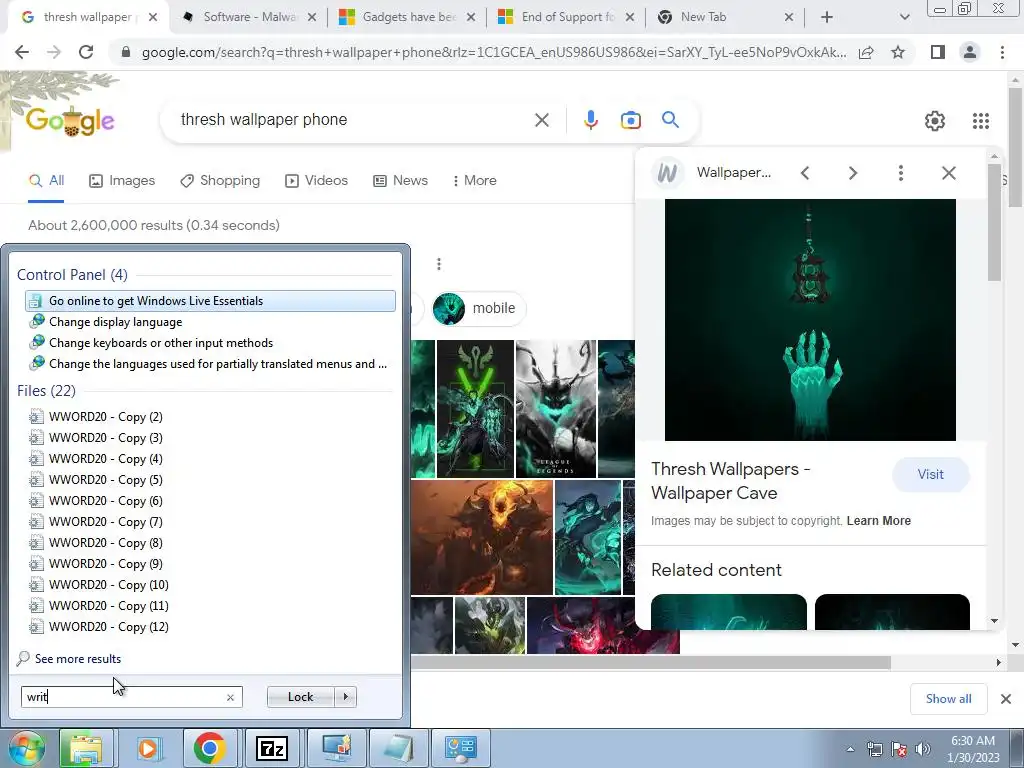This screenshot has width=1024, height=768.
Task: Open the three-dot options above the image results
Action: point(439,264)
